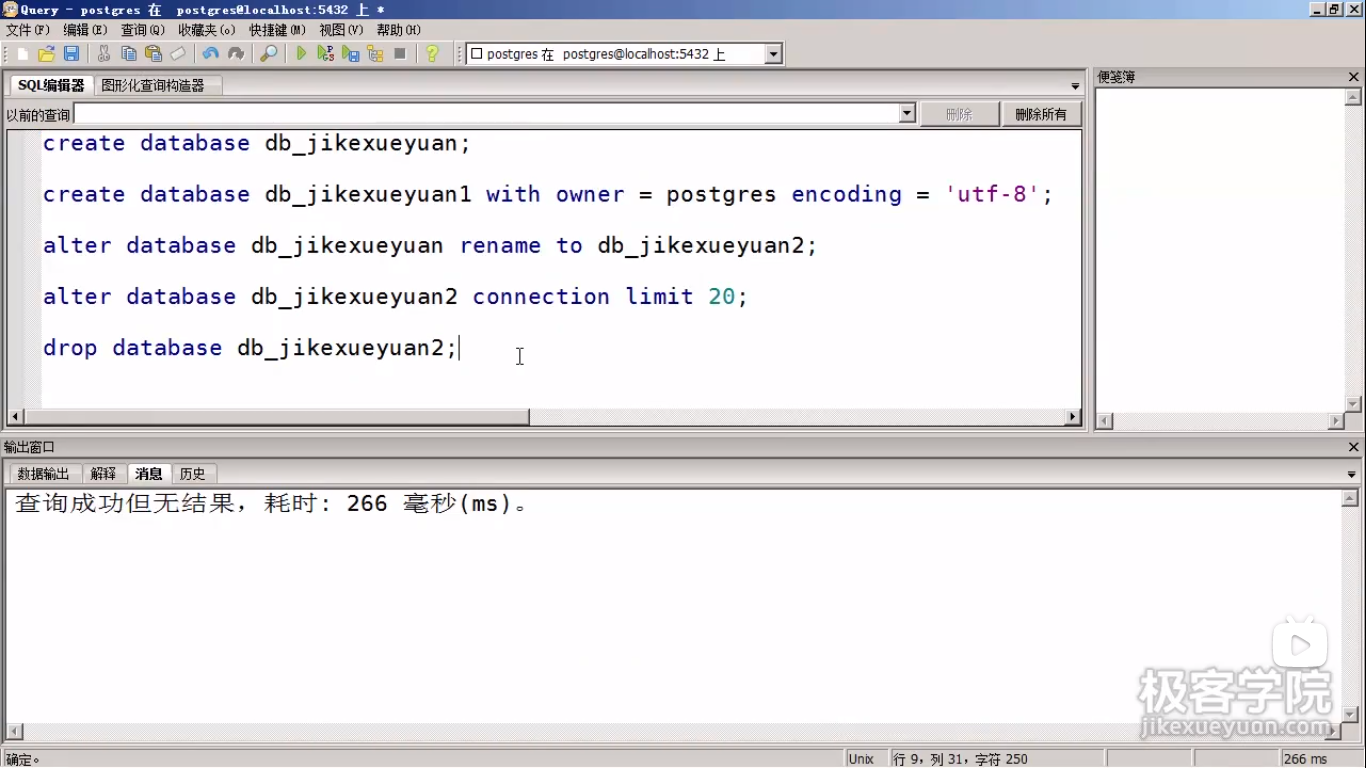
Task: Click the 删除所有 button
Action: click(x=1041, y=113)
